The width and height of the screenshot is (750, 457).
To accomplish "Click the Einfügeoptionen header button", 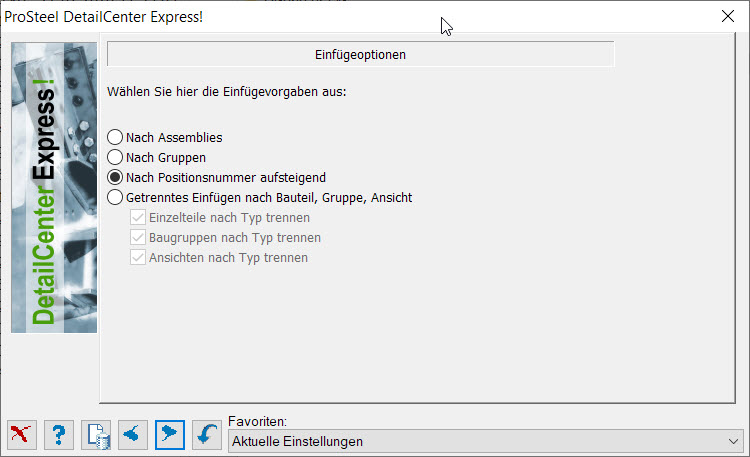I will 361,55.
